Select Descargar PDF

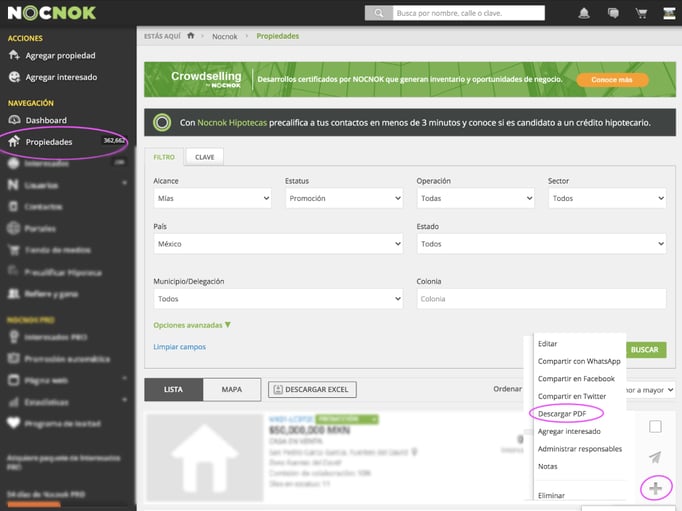[562, 414]
